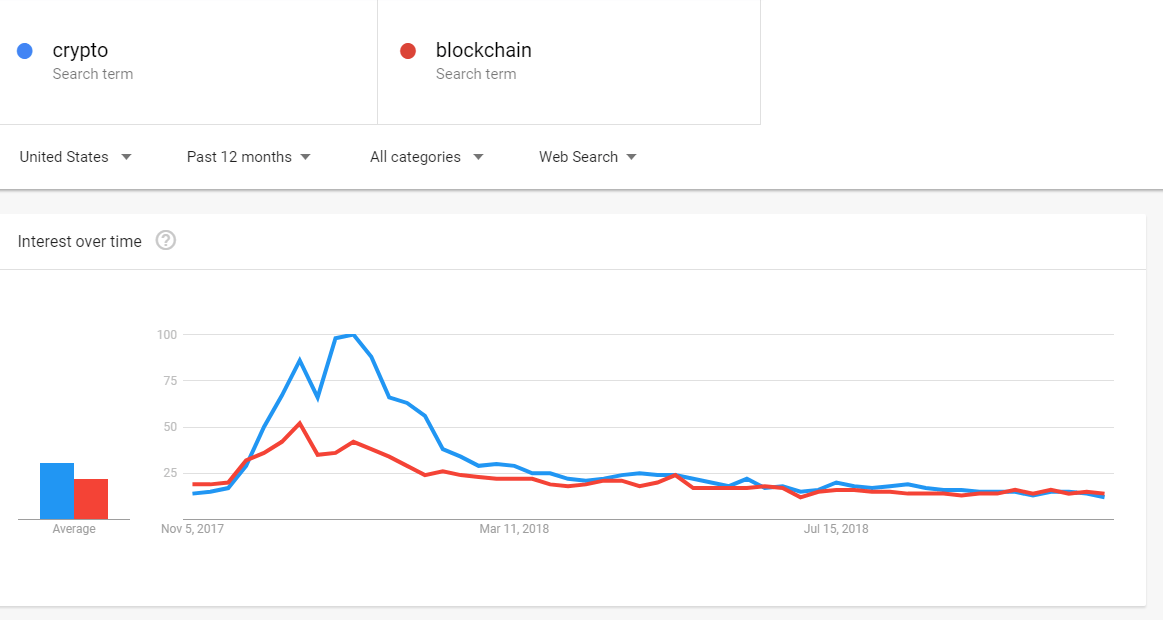
Task: Click the blockchain line's highest peak
Action: 300,423
